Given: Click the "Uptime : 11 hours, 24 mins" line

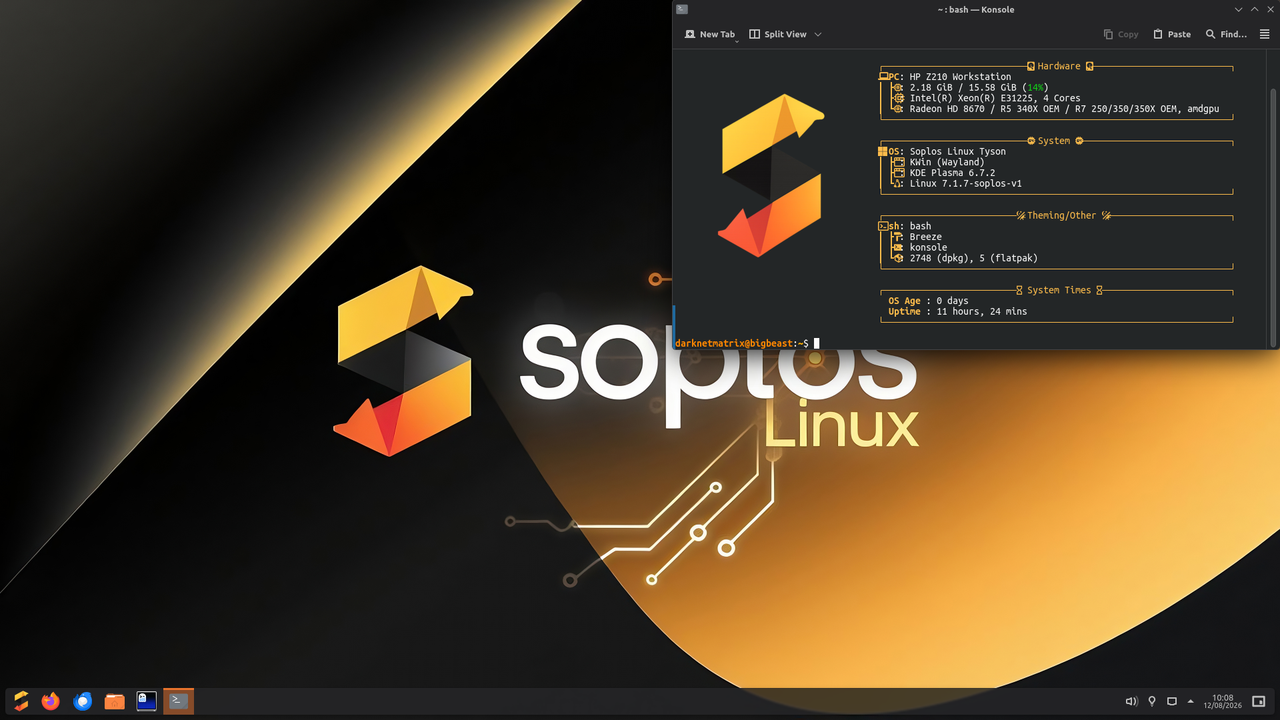Looking at the screenshot, I should (x=958, y=312).
